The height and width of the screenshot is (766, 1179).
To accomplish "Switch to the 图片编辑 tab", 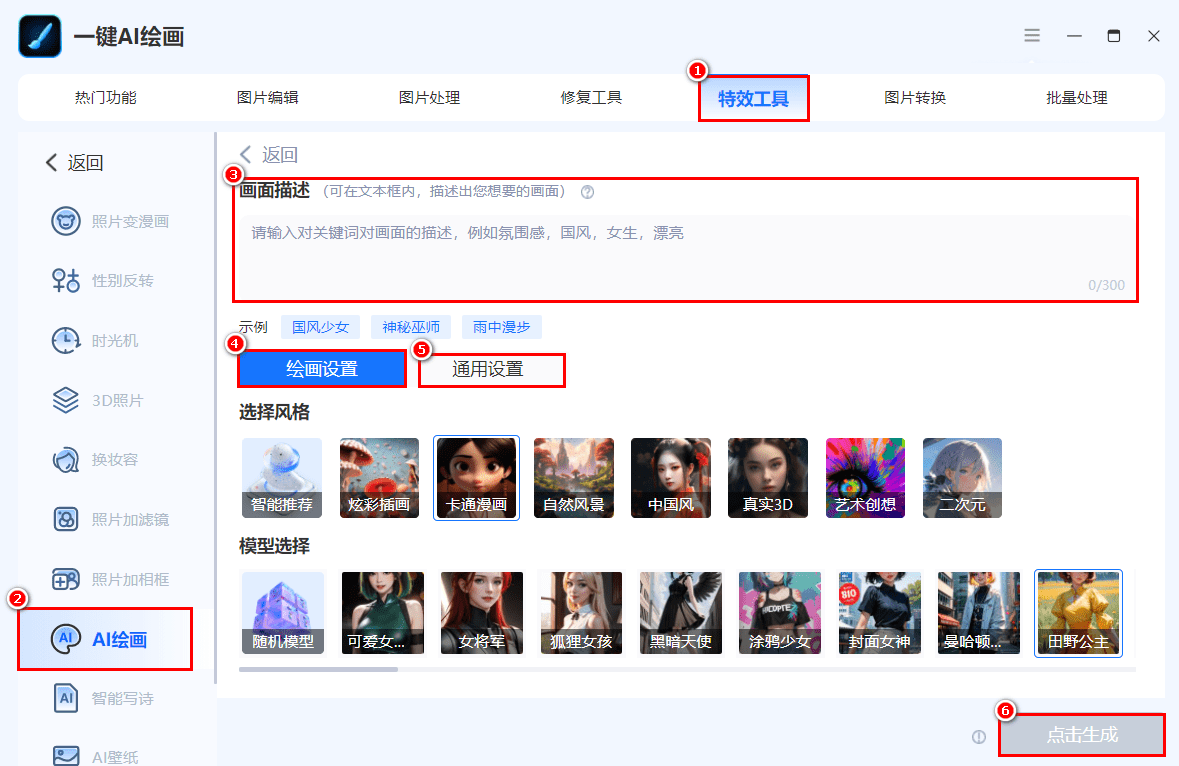I will pos(267,98).
